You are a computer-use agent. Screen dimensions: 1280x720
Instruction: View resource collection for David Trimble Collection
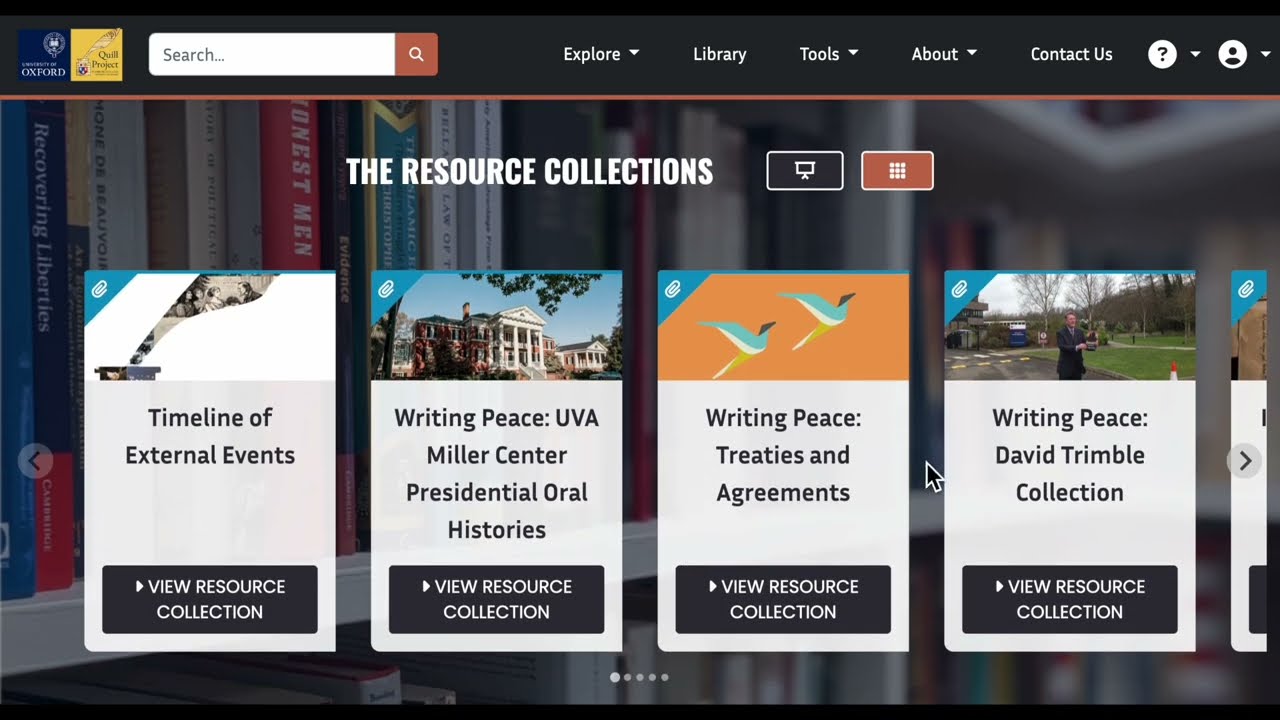(x=1070, y=599)
